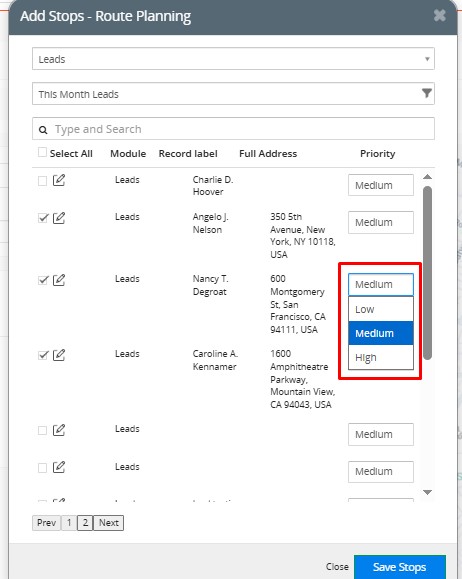Edit the Angelo J. Nelson record icon
This screenshot has height=579, width=462.
coord(59,218)
